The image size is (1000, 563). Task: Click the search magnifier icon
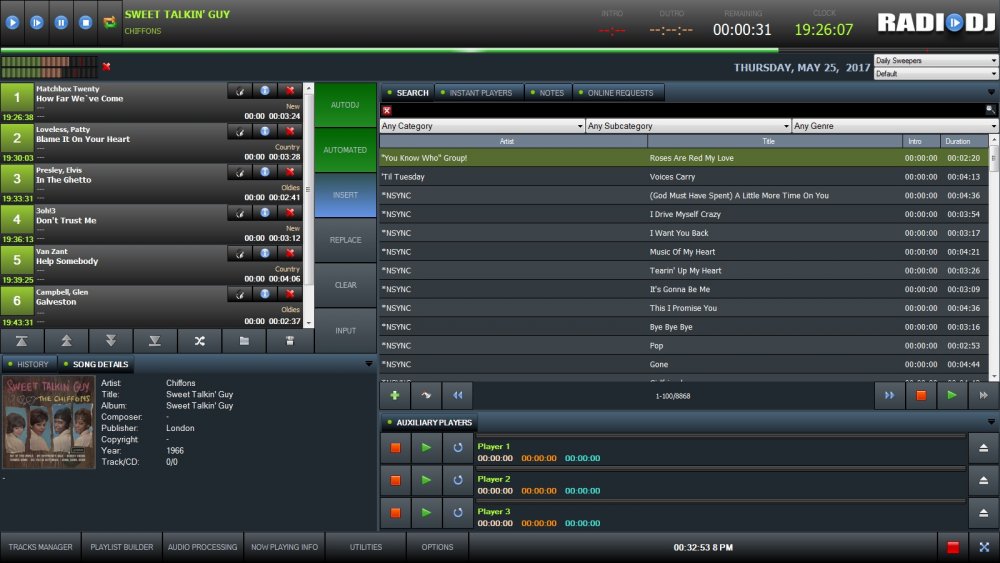990,110
